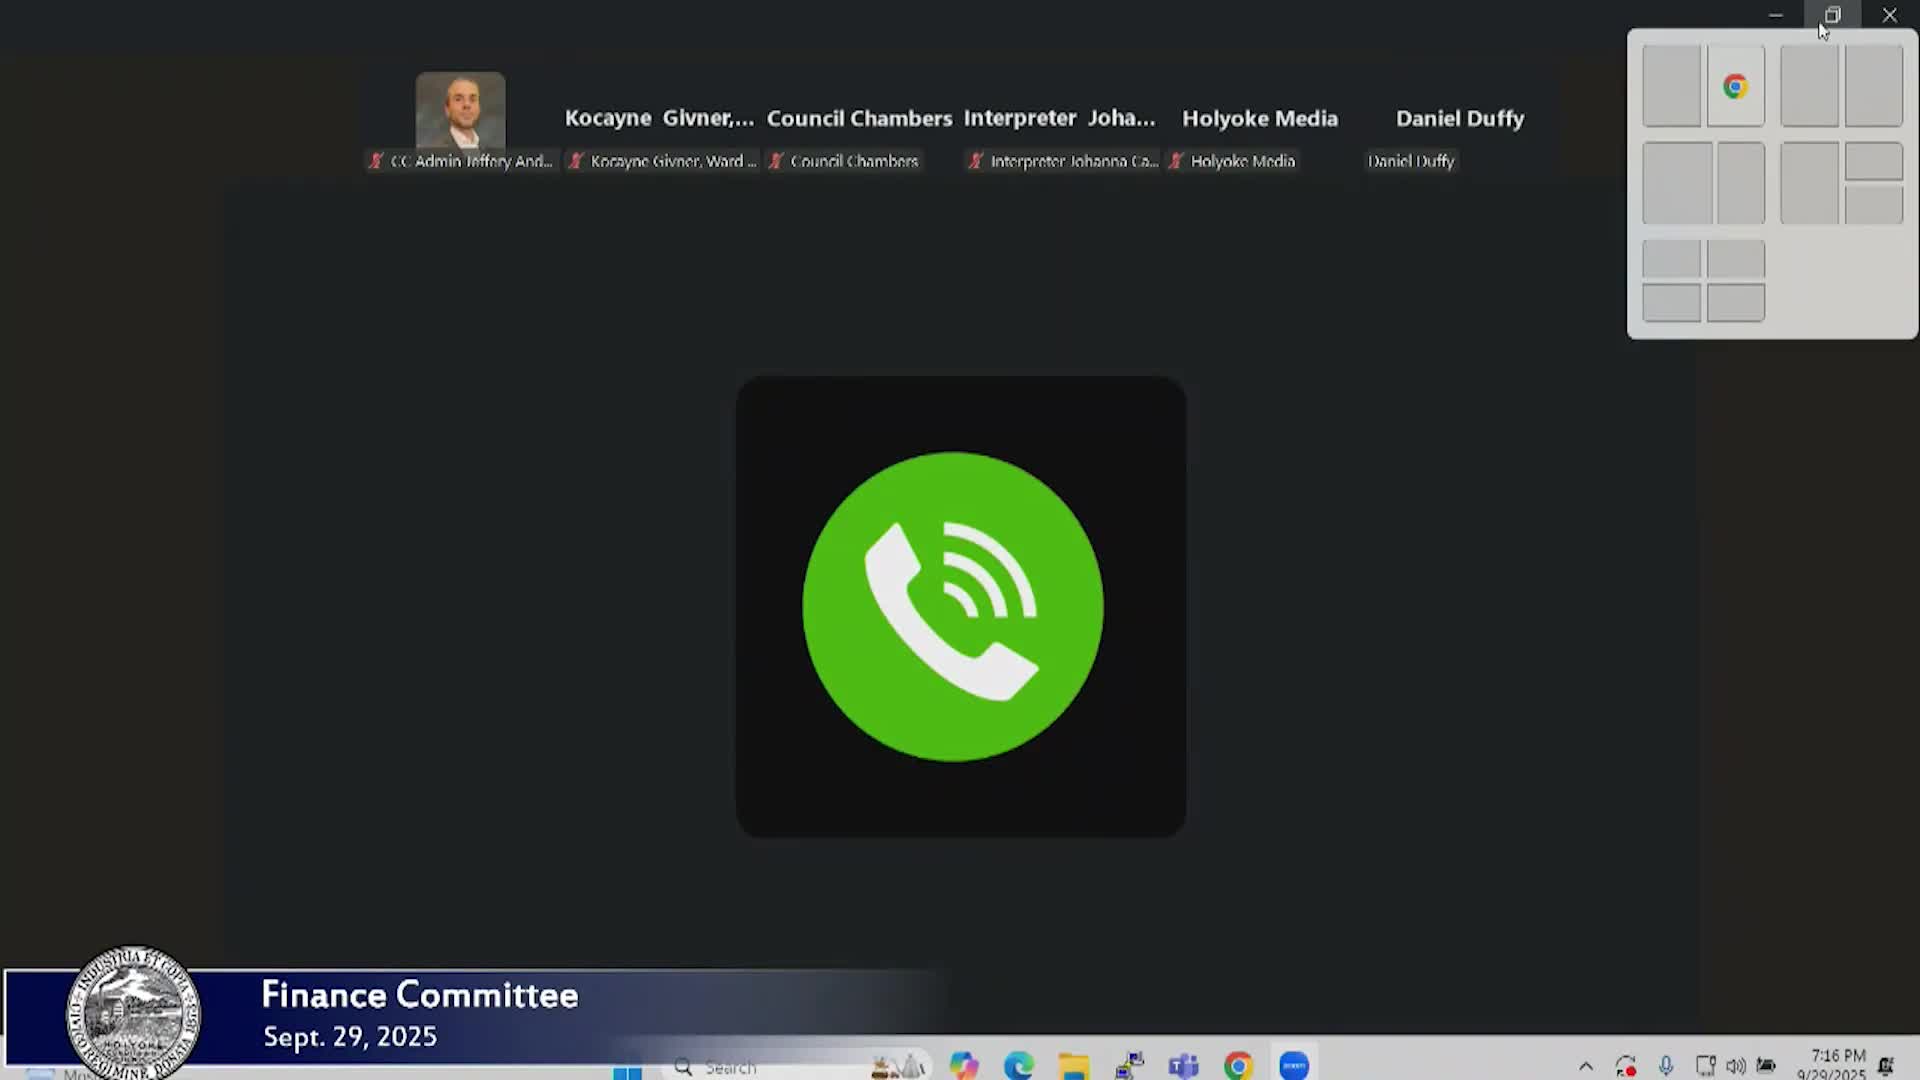The width and height of the screenshot is (1920, 1080).
Task: Click the volume speaker icon in the tray
Action: [x=1736, y=1066]
